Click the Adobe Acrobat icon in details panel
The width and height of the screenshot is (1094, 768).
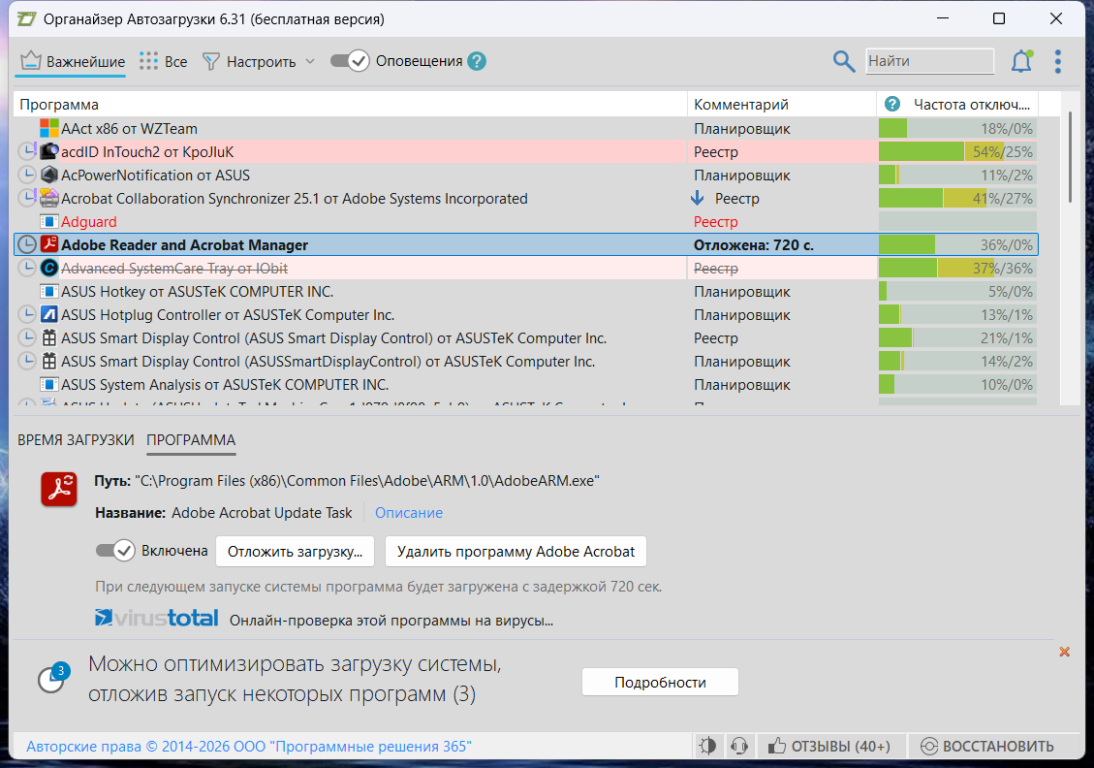[x=59, y=489]
